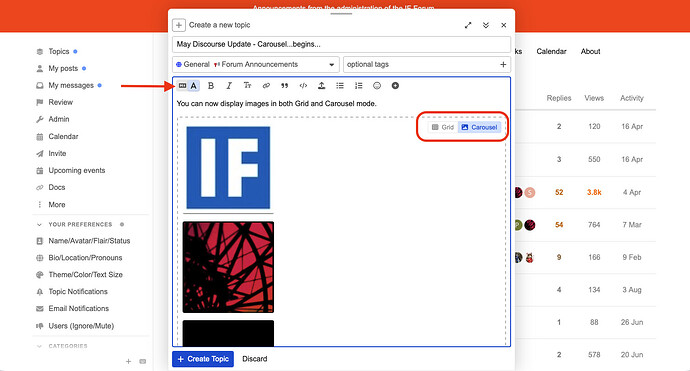Click keyboard icon at sidebar bottom
This screenshot has width=690, height=371.
[143, 361]
